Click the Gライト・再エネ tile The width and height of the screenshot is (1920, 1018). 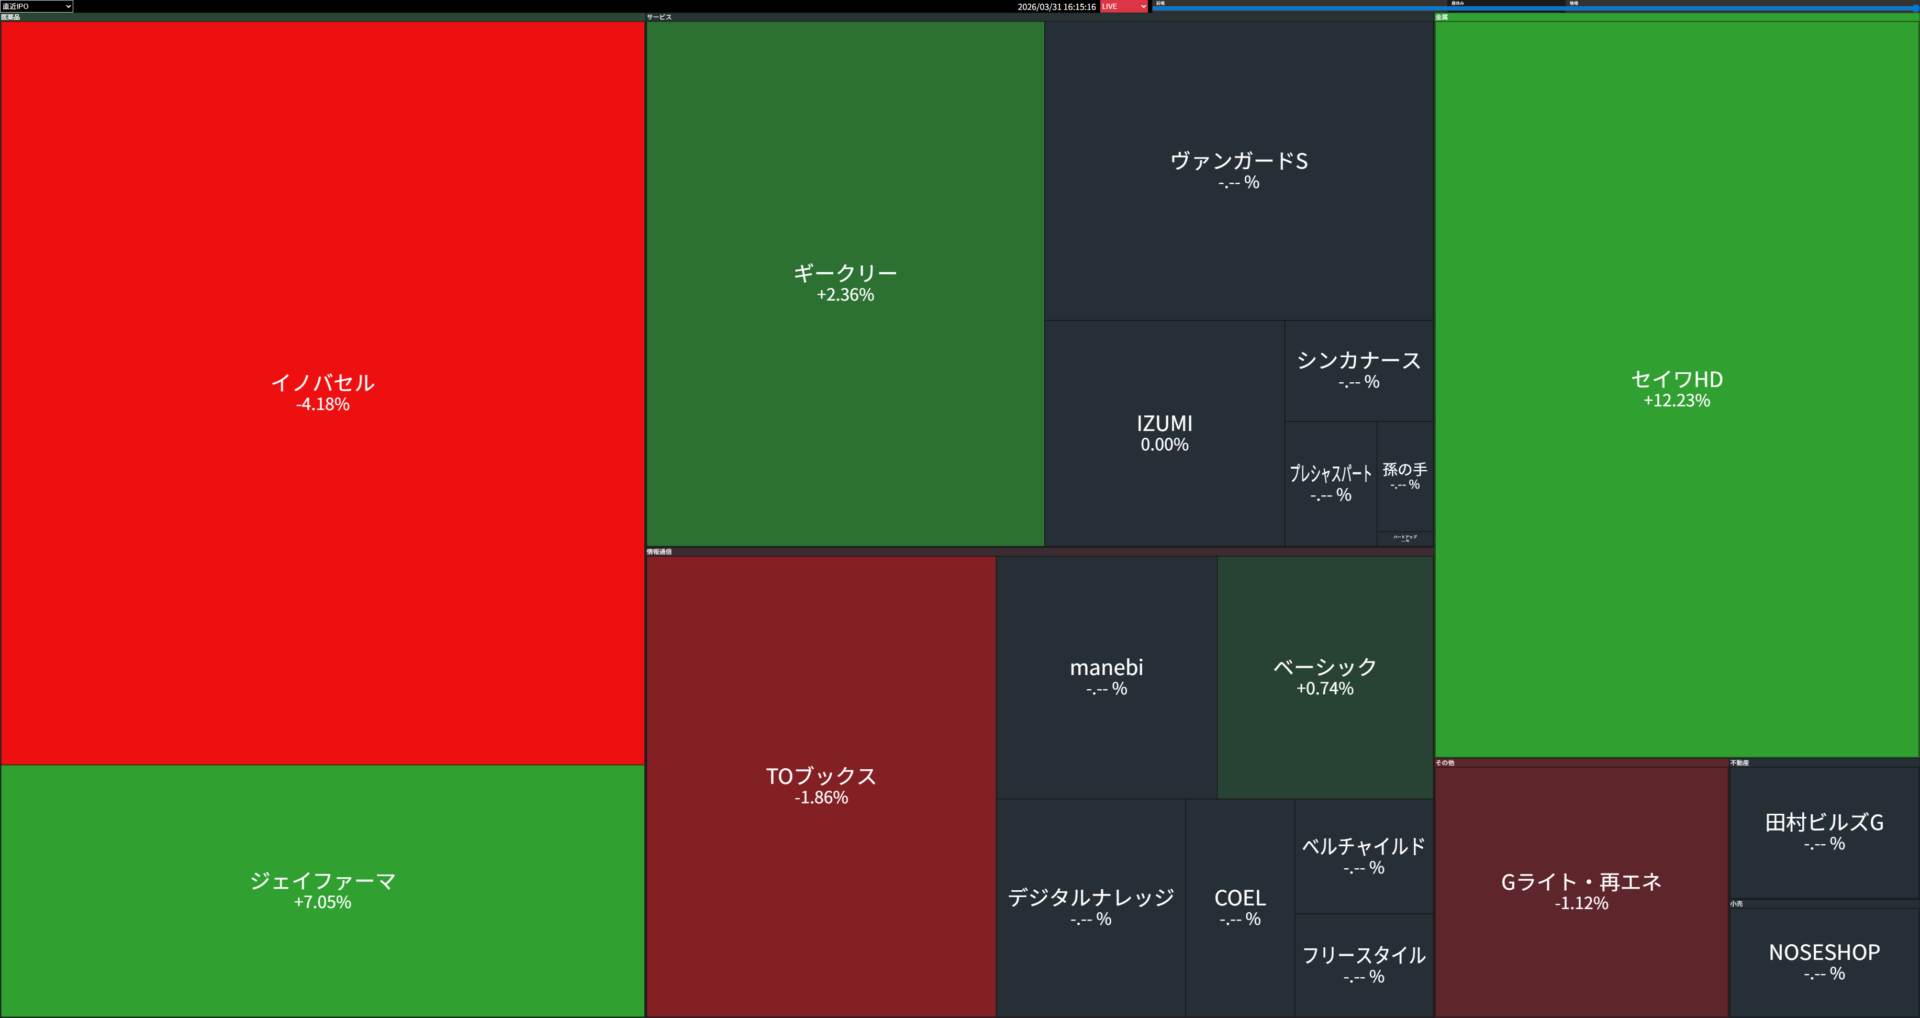point(1581,891)
